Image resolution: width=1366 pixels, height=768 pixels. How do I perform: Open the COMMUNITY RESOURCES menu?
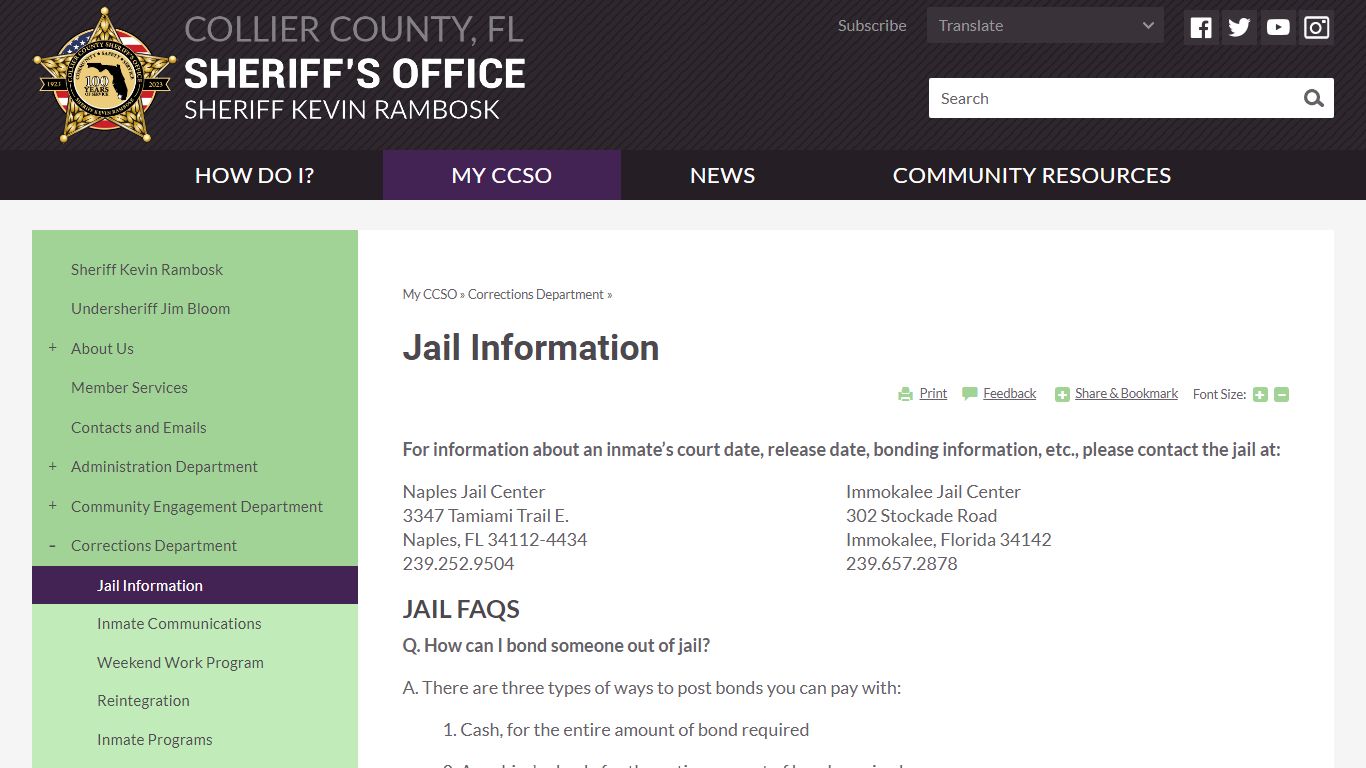[1032, 175]
